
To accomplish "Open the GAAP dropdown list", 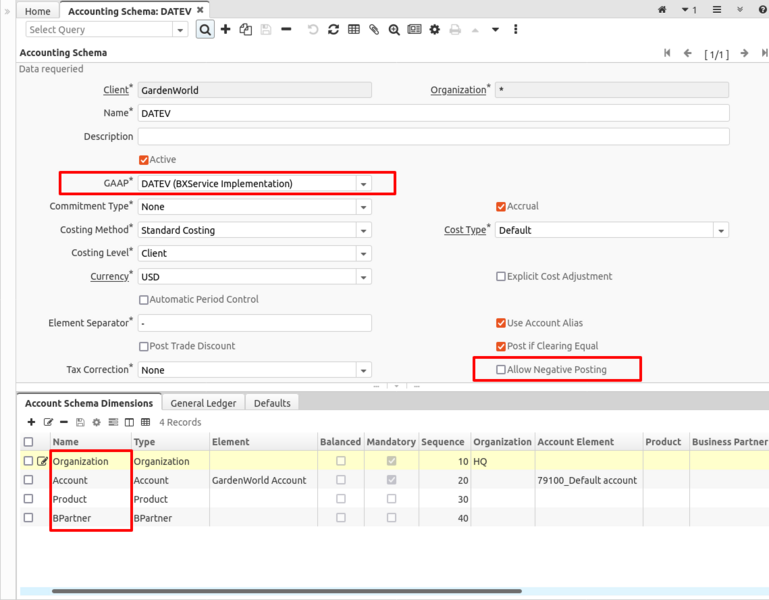I will click(x=363, y=184).
